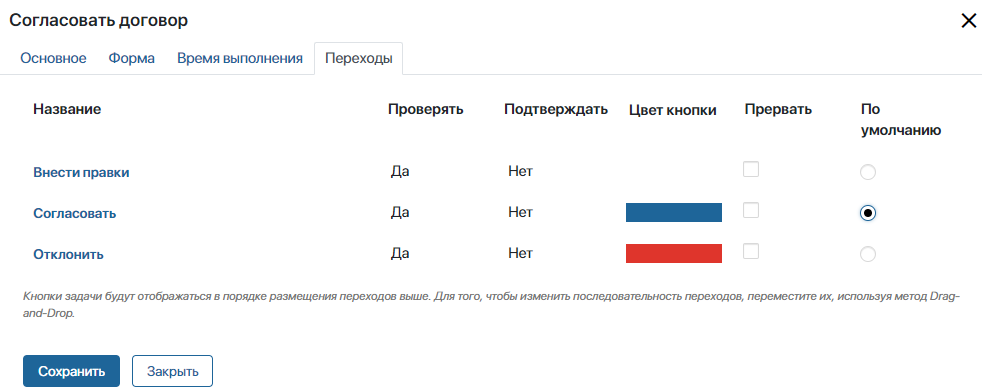Image resolution: width=982 pixels, height=391 pixels.
Task: Open the Внести правки transition link
Action: pos(81,173)
